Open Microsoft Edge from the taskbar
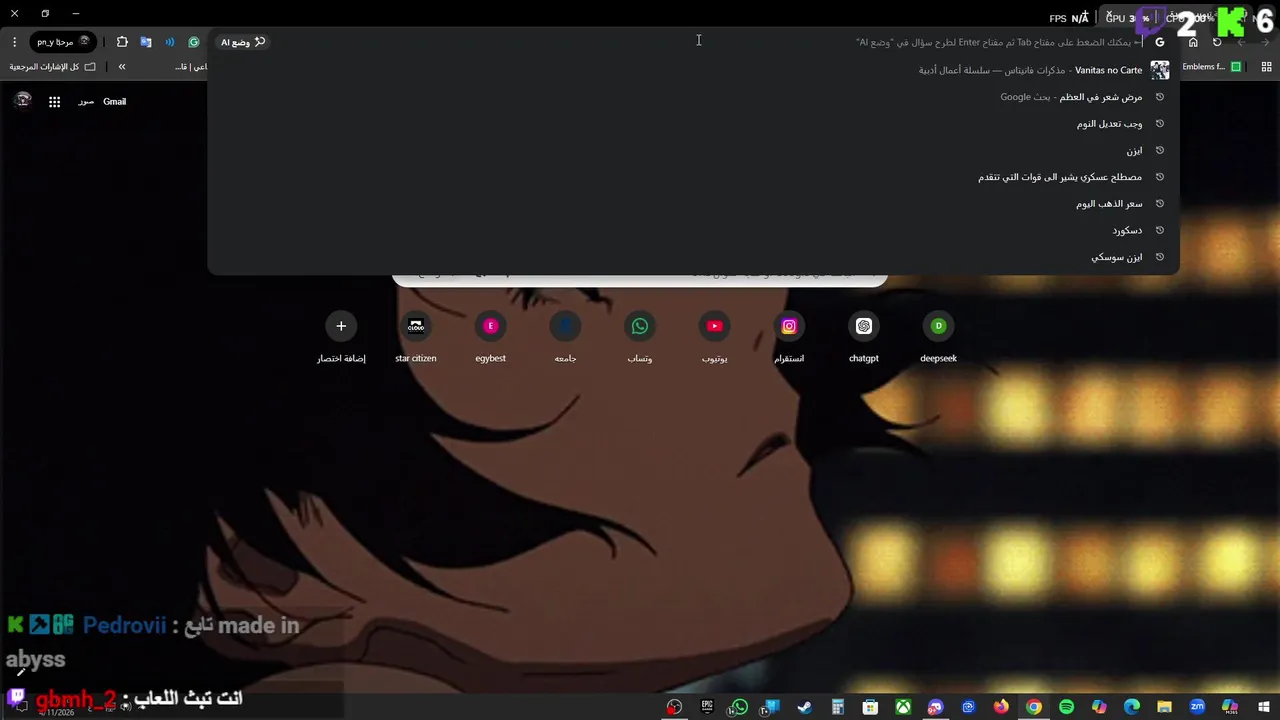The image size is (1280, 720). (1132, 707)
